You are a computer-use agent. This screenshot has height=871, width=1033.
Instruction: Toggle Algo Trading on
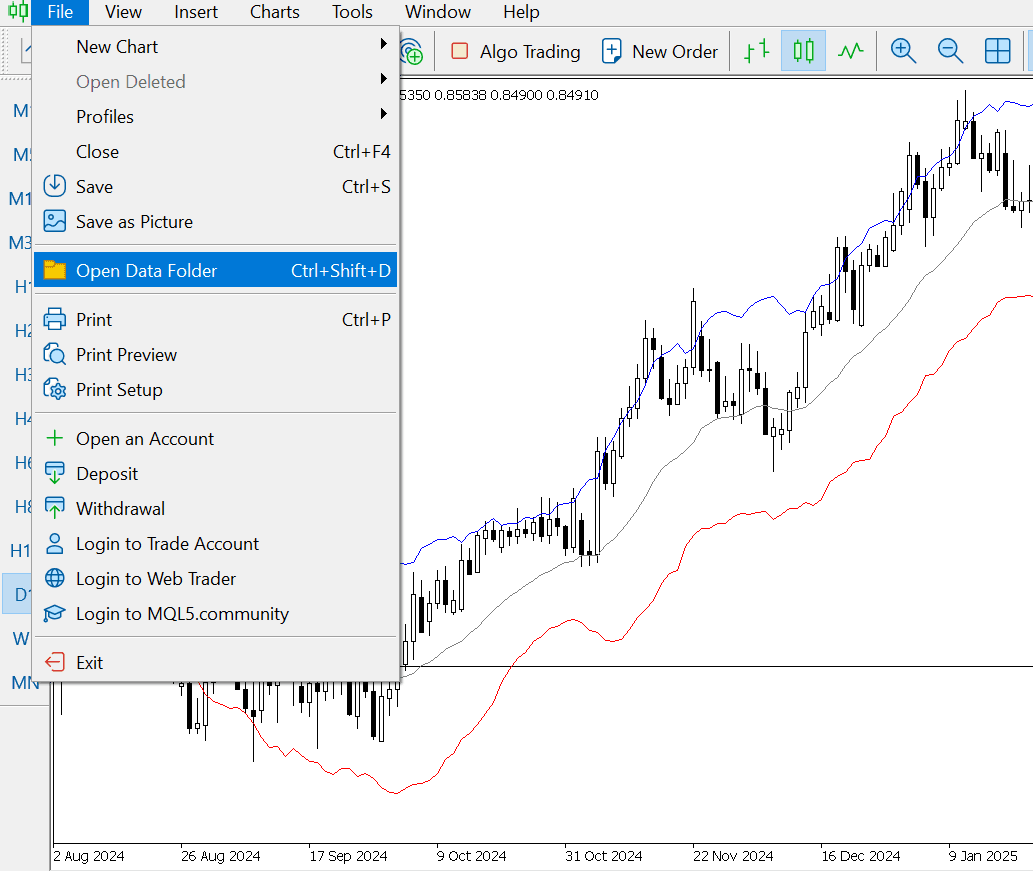pos(516,51)
